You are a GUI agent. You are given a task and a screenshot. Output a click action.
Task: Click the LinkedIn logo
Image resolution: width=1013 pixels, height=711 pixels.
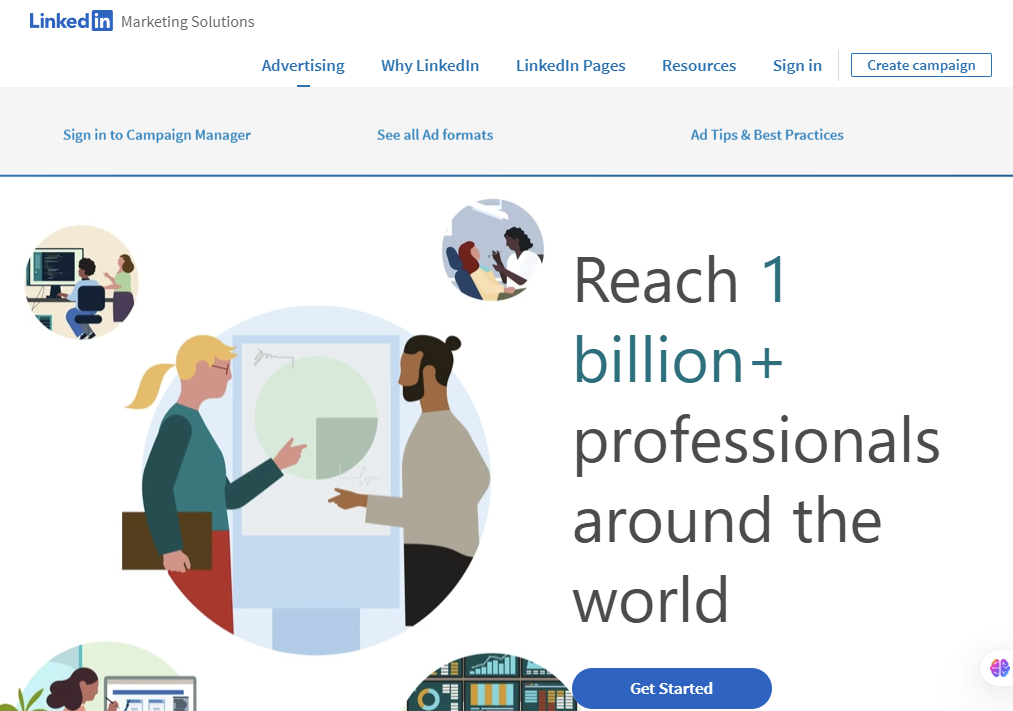pyautogui.click(x=71, y=21)
